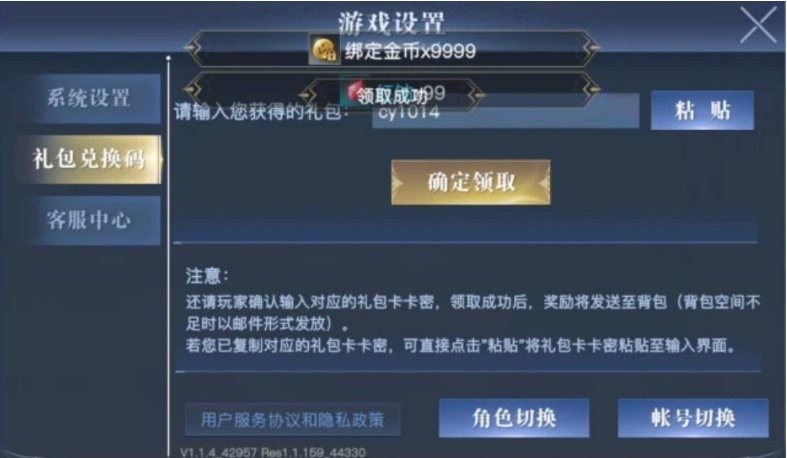Click the red gem reward icon
The image size is (787, 458).
coord(353,91)
